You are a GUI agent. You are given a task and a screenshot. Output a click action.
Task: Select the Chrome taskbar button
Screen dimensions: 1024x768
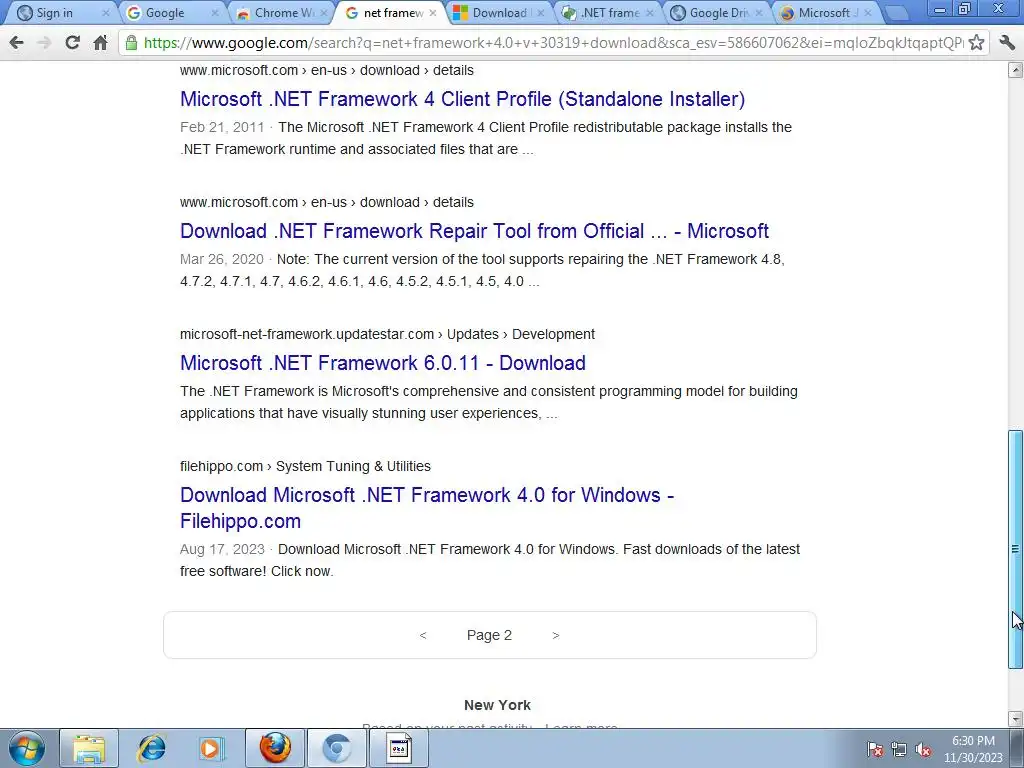pyautogui.click(x=337, y=748)
